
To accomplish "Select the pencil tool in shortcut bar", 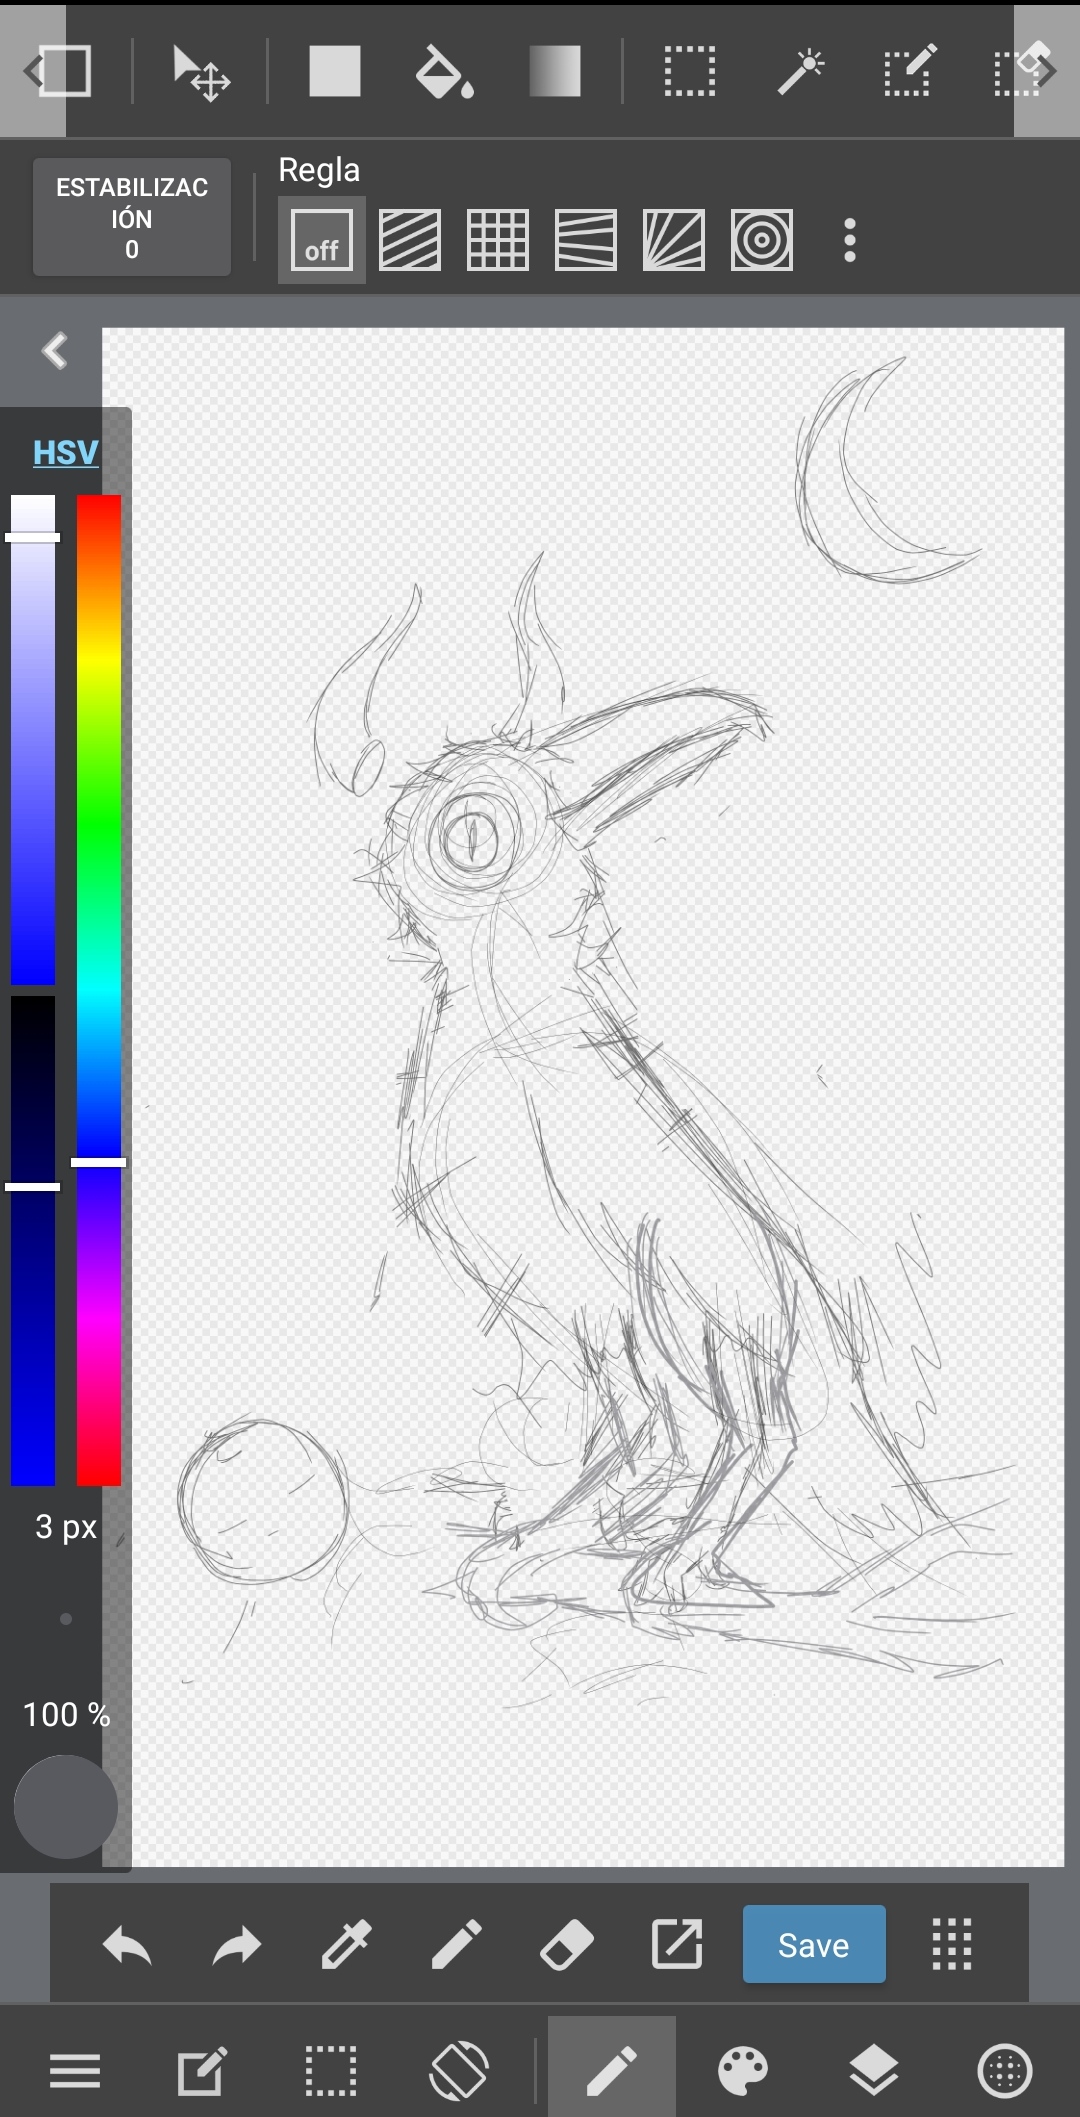I will [457, 1945].
